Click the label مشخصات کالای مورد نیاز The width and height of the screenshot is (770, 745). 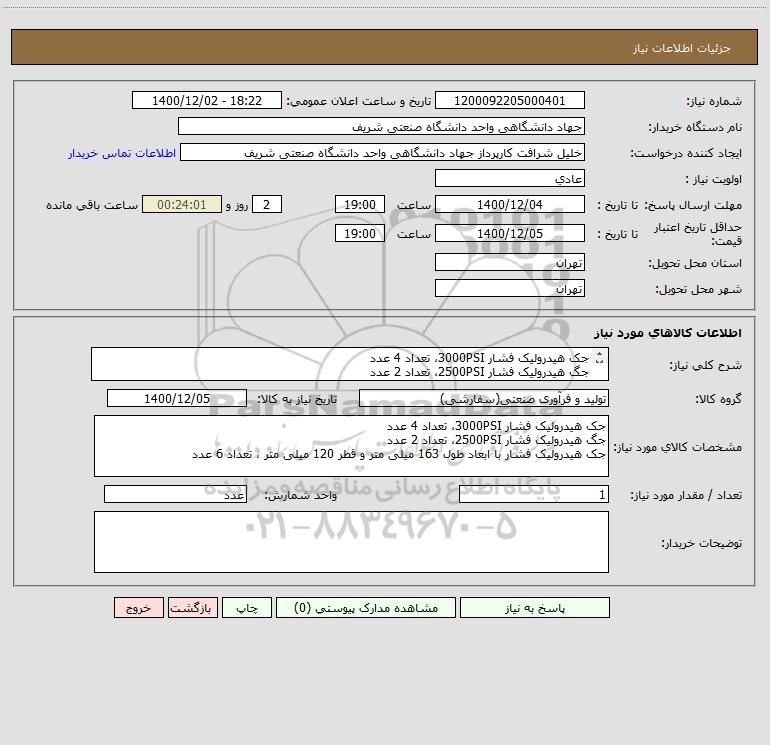tap(678, 447)
